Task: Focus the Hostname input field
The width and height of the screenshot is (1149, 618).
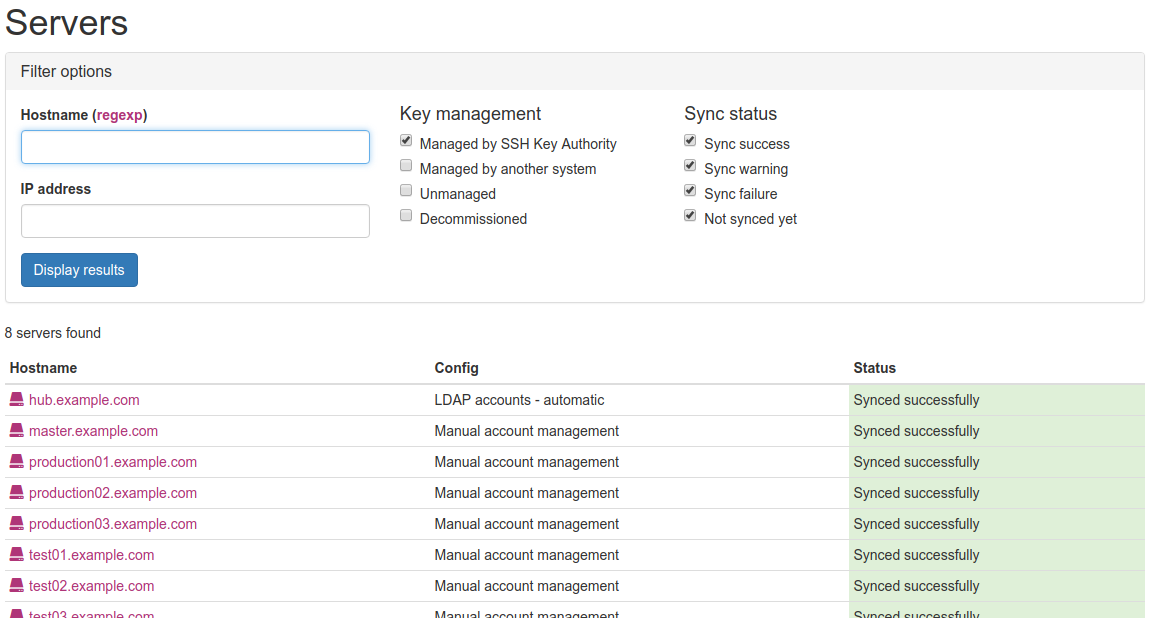Action: 195,147
